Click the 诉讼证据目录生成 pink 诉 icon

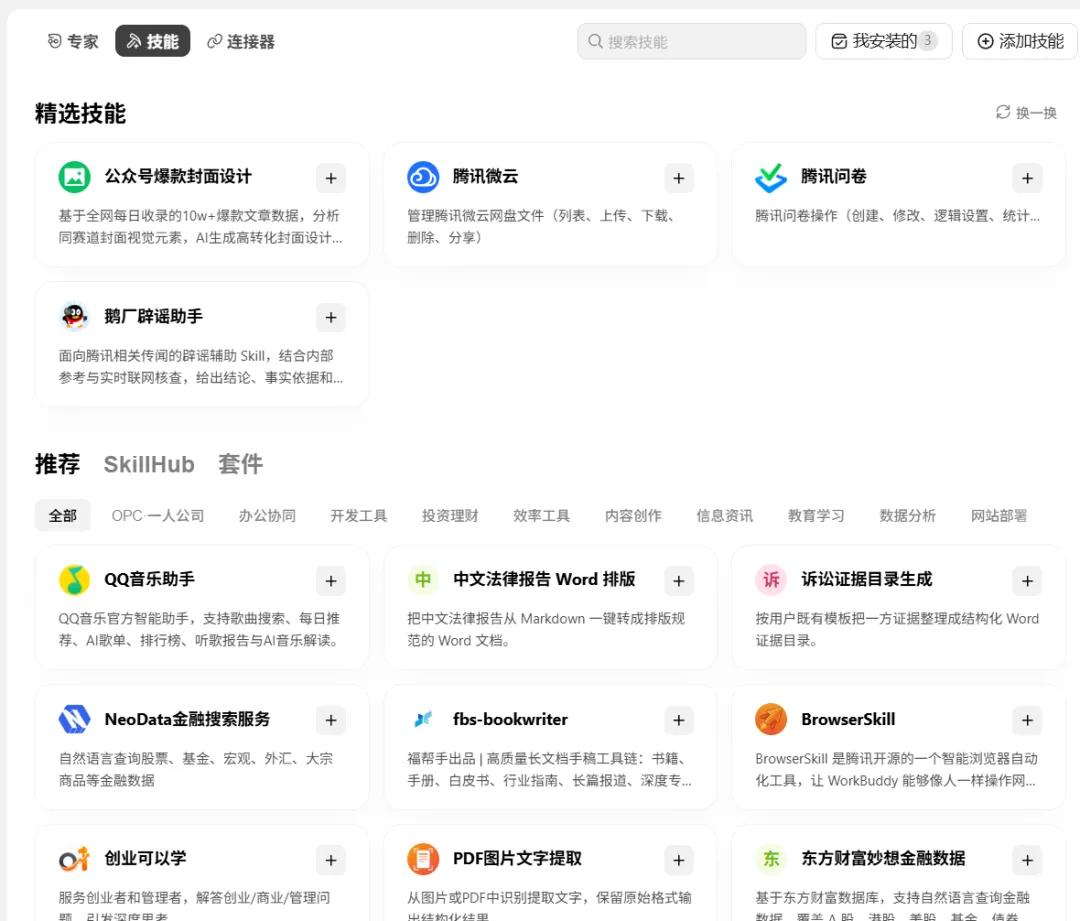coord(771,580)
